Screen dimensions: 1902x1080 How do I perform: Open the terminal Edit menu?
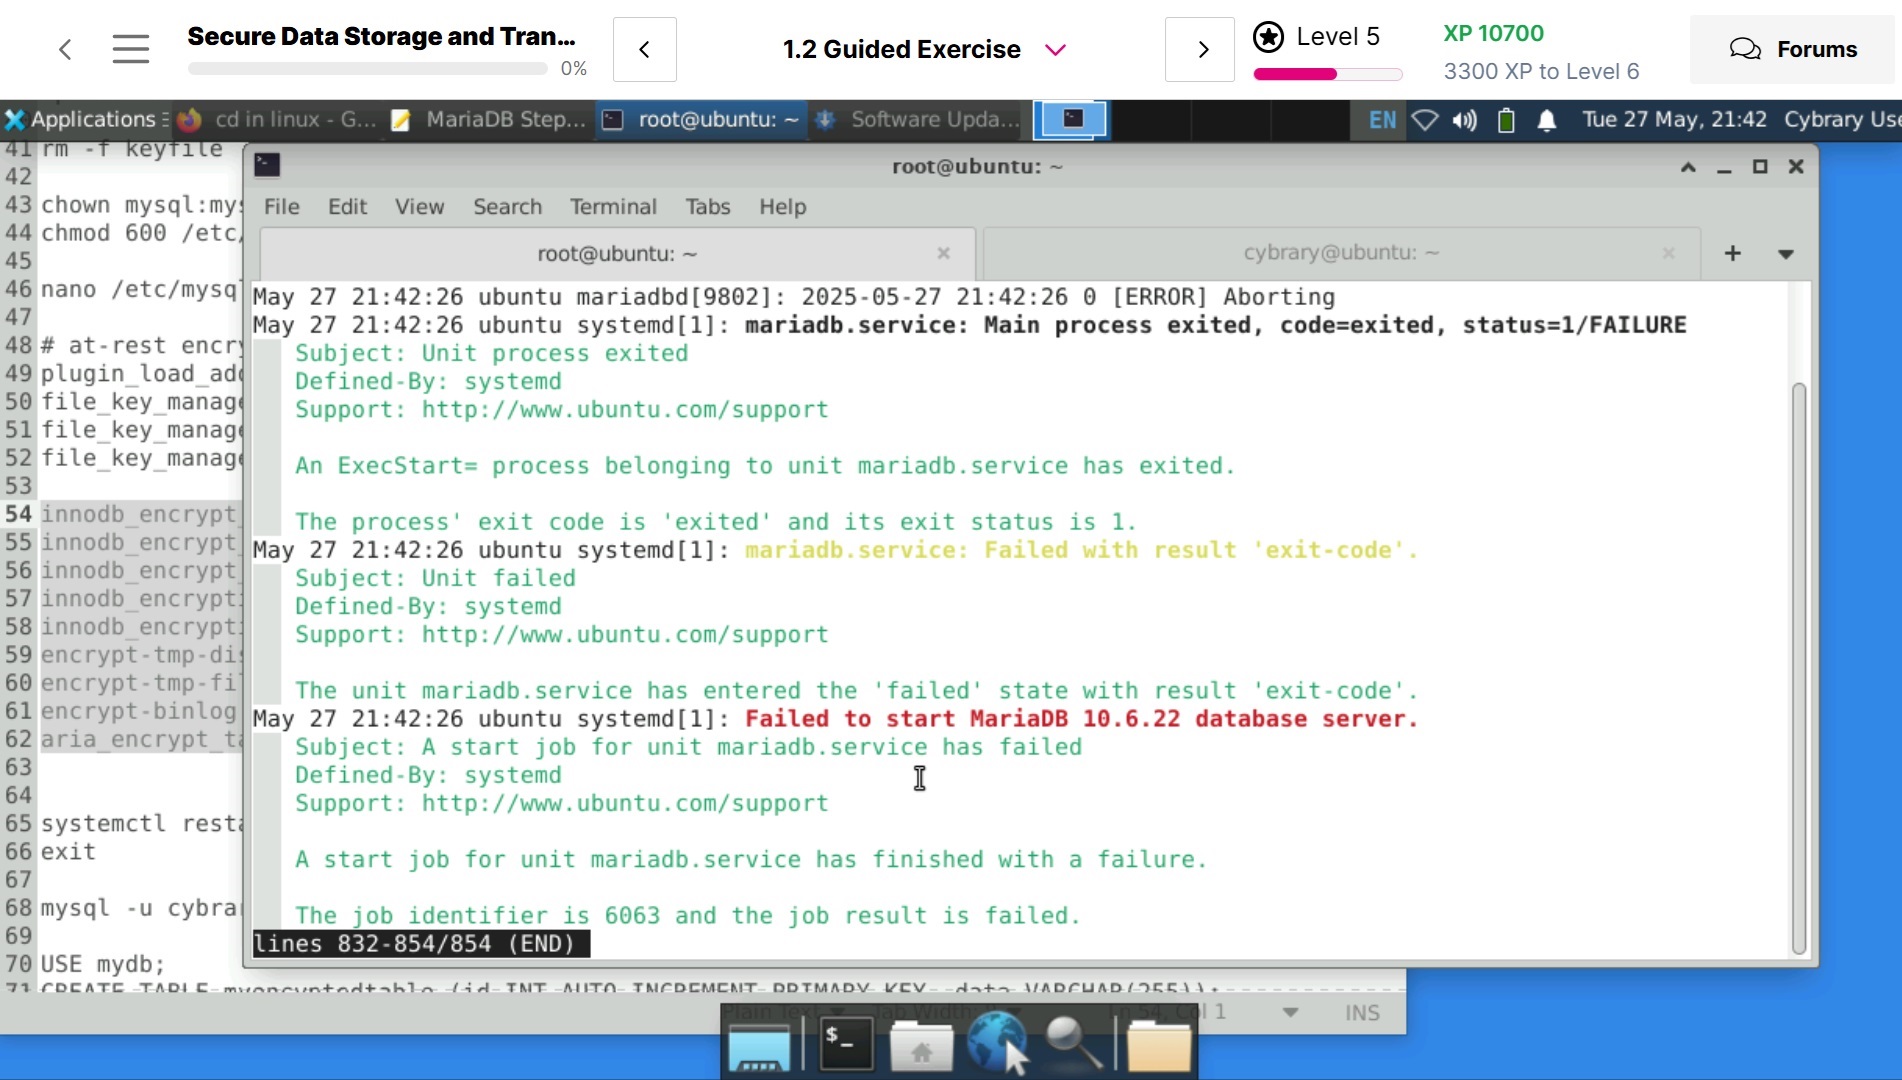[x=347, y=206]
